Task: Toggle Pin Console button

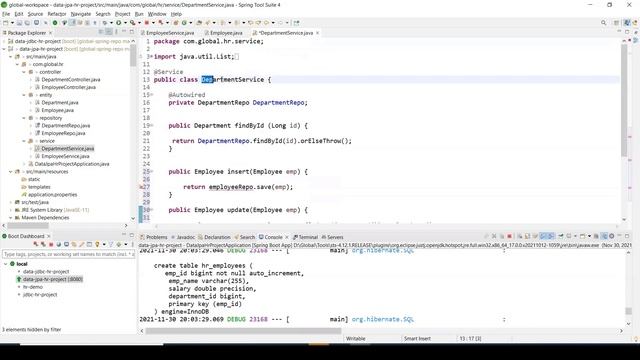Action: pyautogui.click(x=561, y=236)
